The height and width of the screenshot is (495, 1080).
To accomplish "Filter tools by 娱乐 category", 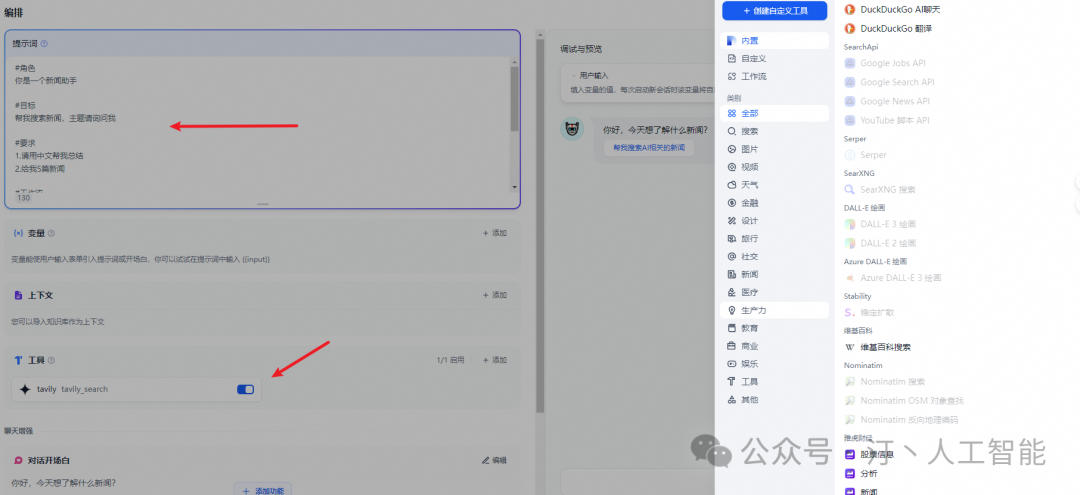I will tap(774, 364).
